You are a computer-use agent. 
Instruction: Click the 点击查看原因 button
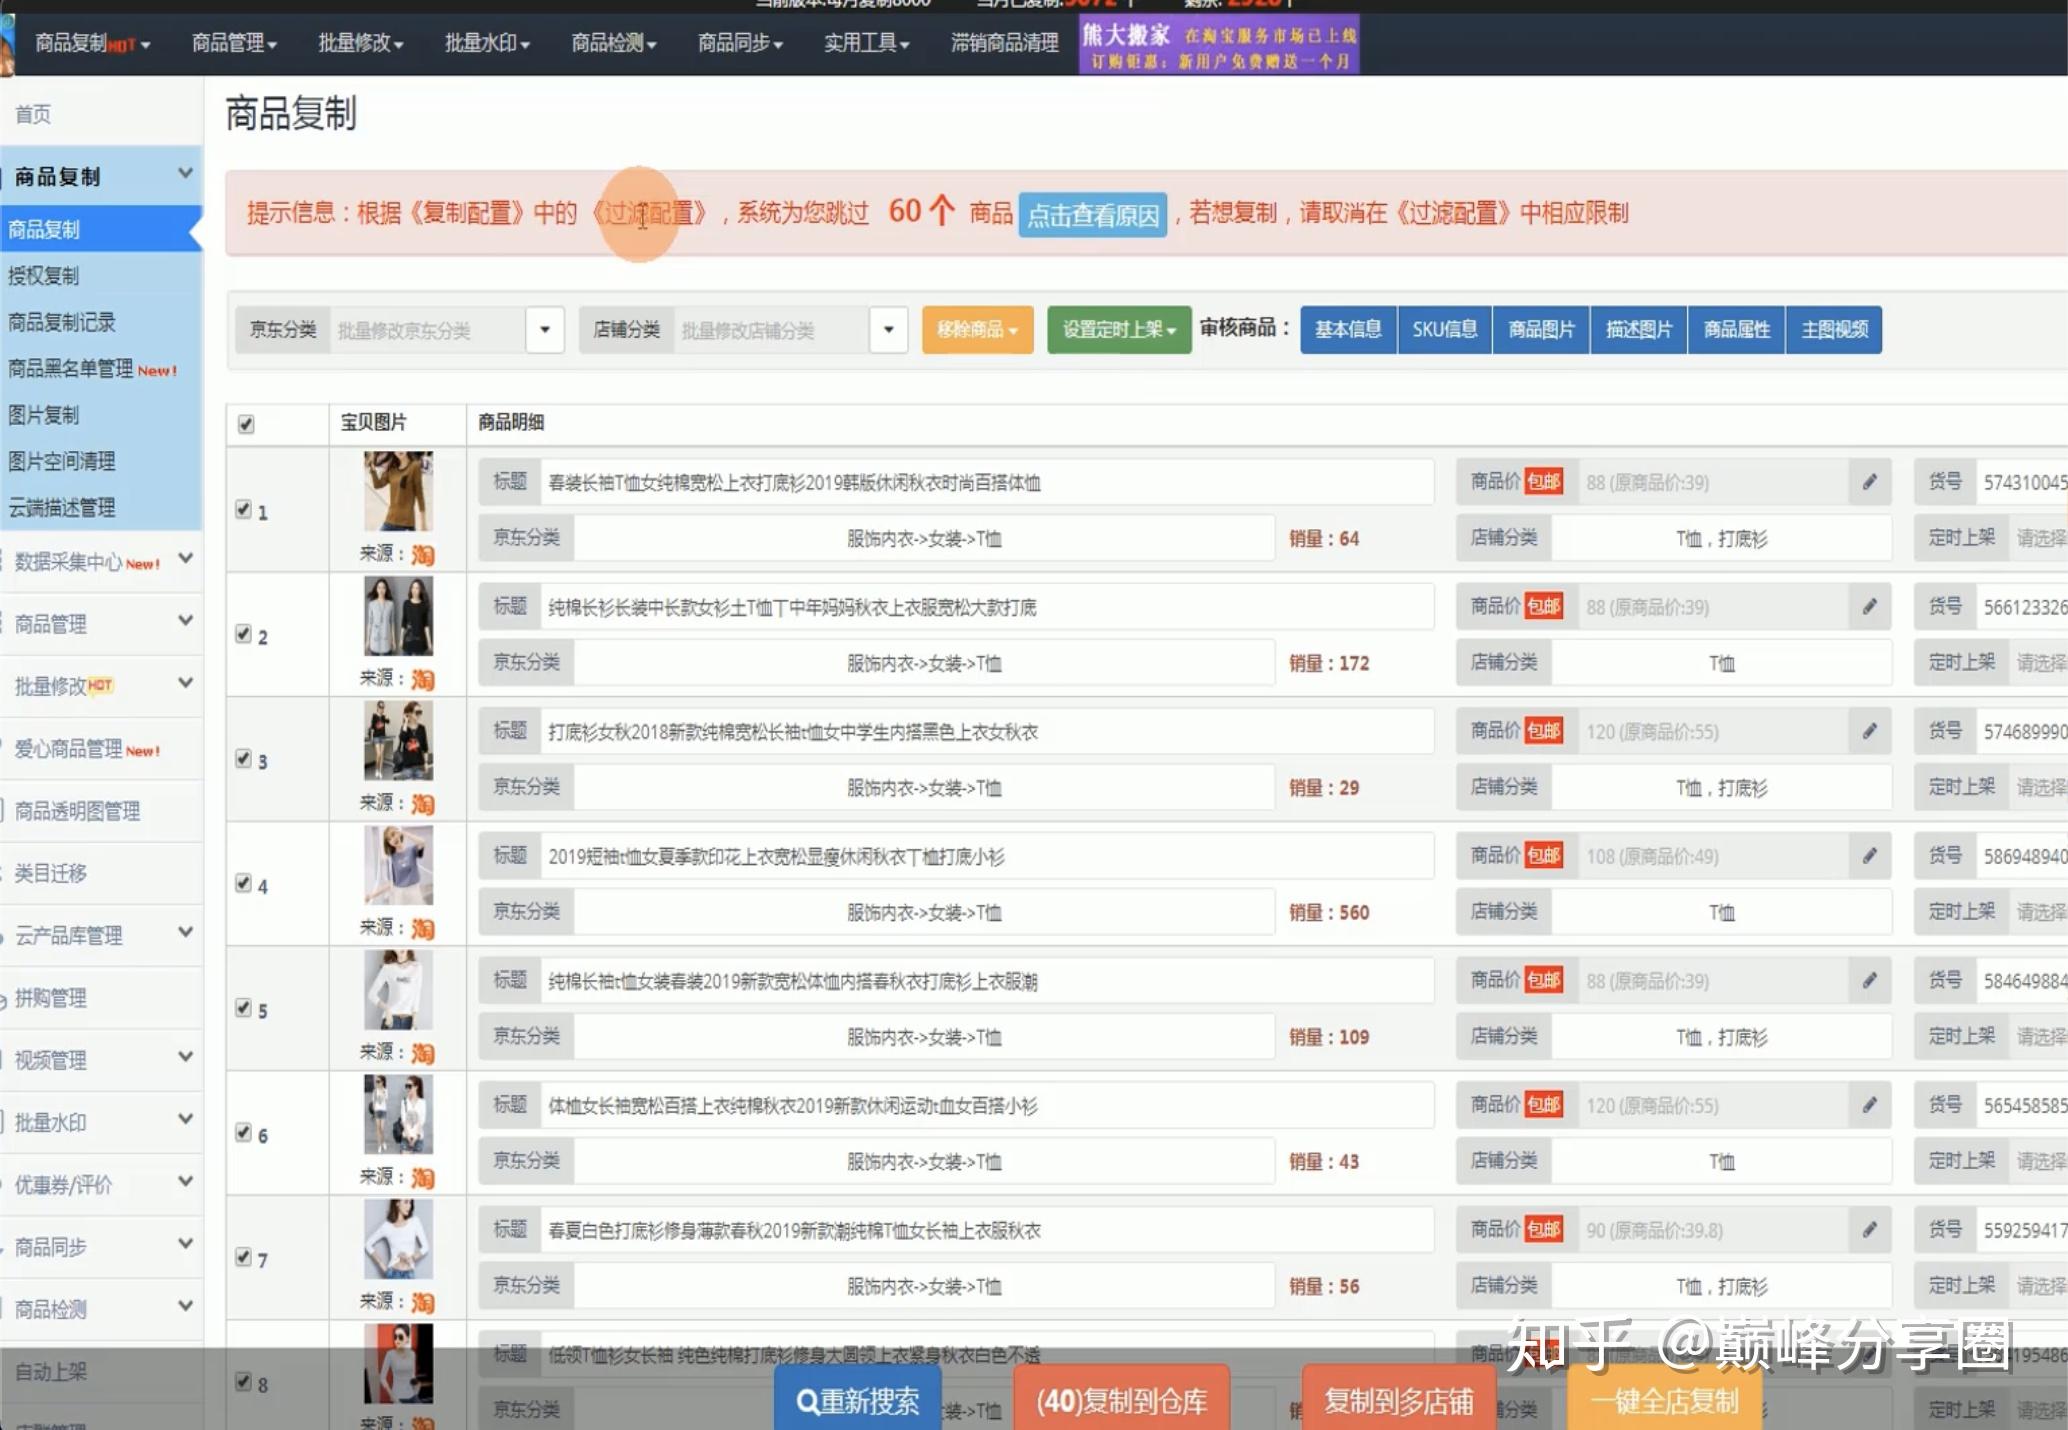click(1092, 215)
